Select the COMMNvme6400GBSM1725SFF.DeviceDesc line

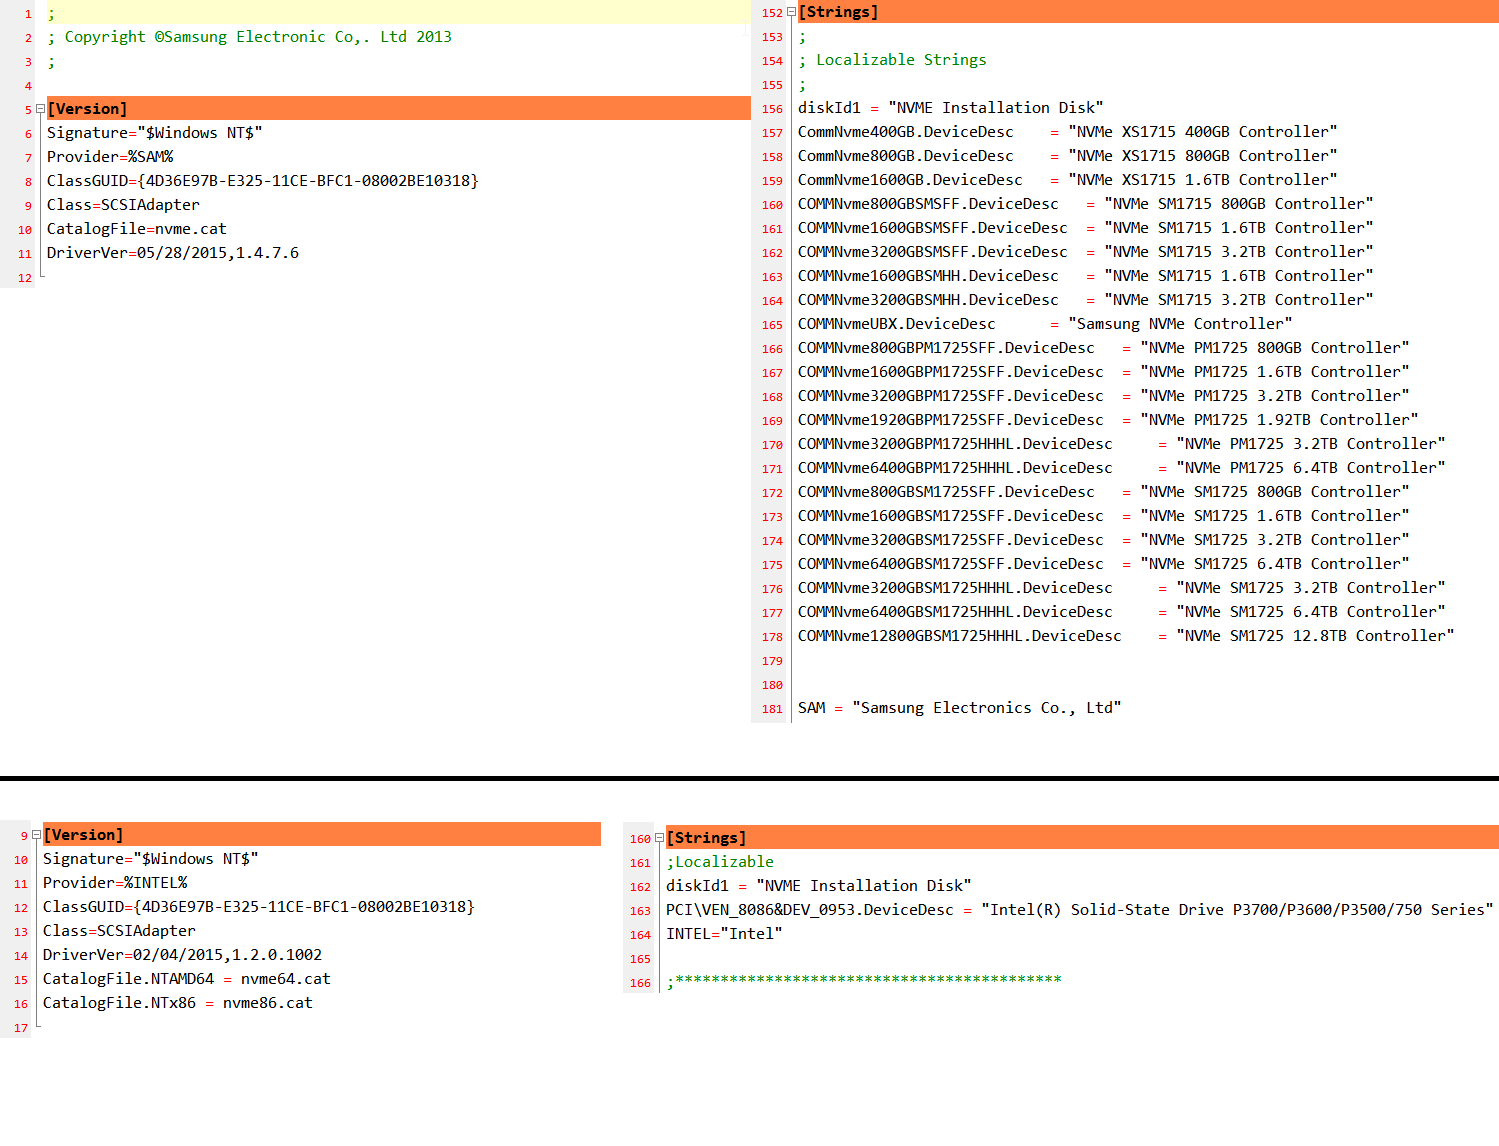pyautogui.click(x=1104, y=564)
